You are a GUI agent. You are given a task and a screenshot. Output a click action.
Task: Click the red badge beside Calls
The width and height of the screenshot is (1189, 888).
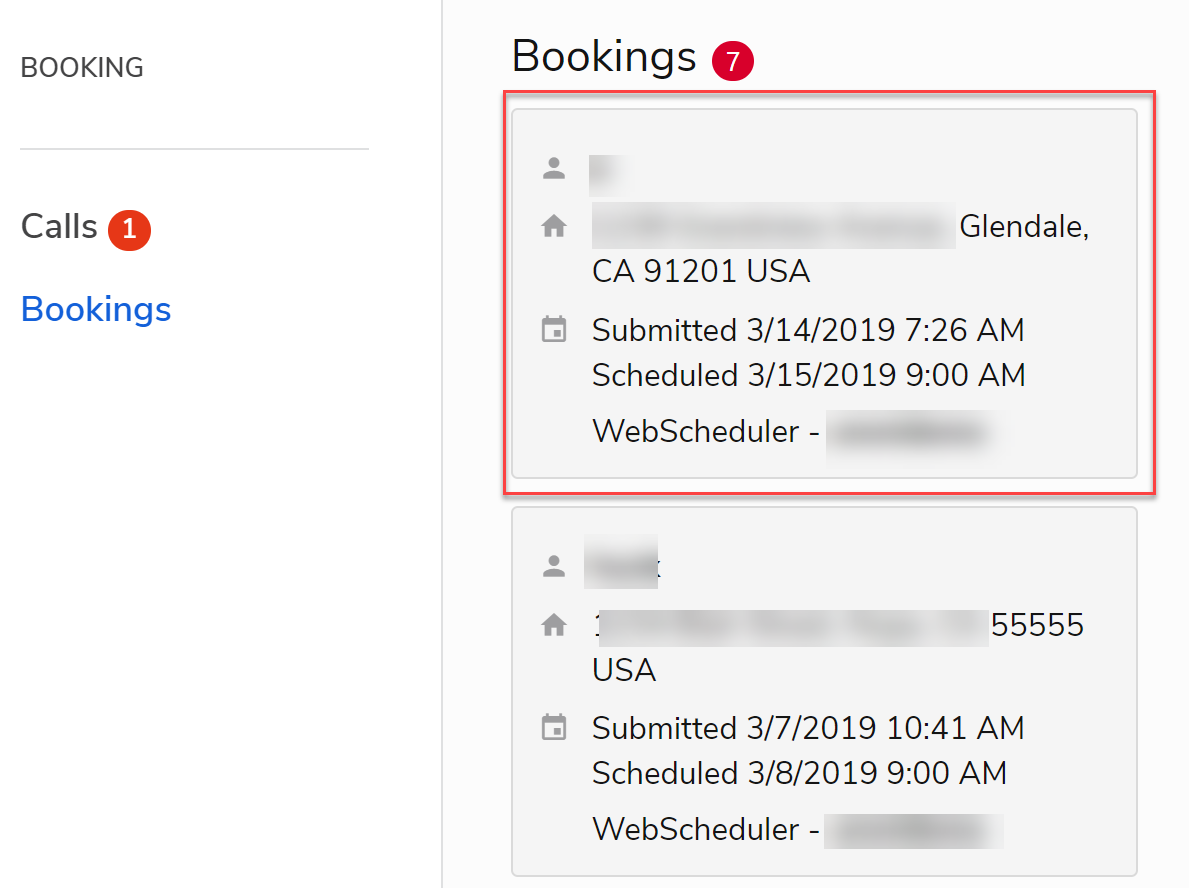point(129,229)
